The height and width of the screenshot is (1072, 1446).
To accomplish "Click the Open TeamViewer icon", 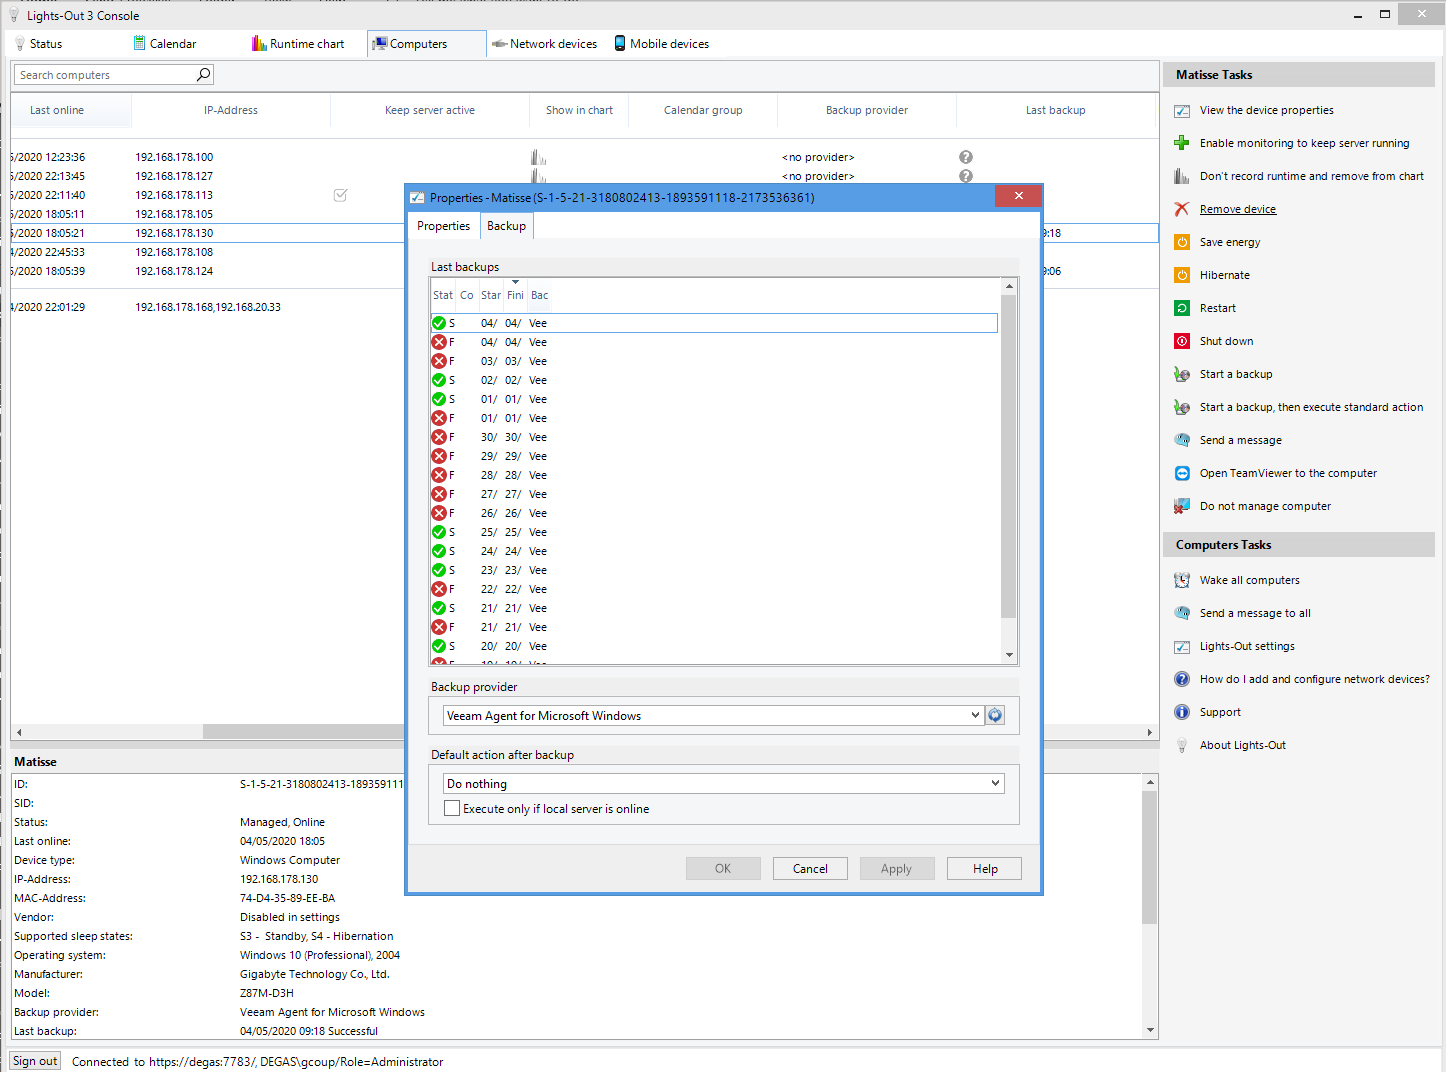I will click(1181, 473).
